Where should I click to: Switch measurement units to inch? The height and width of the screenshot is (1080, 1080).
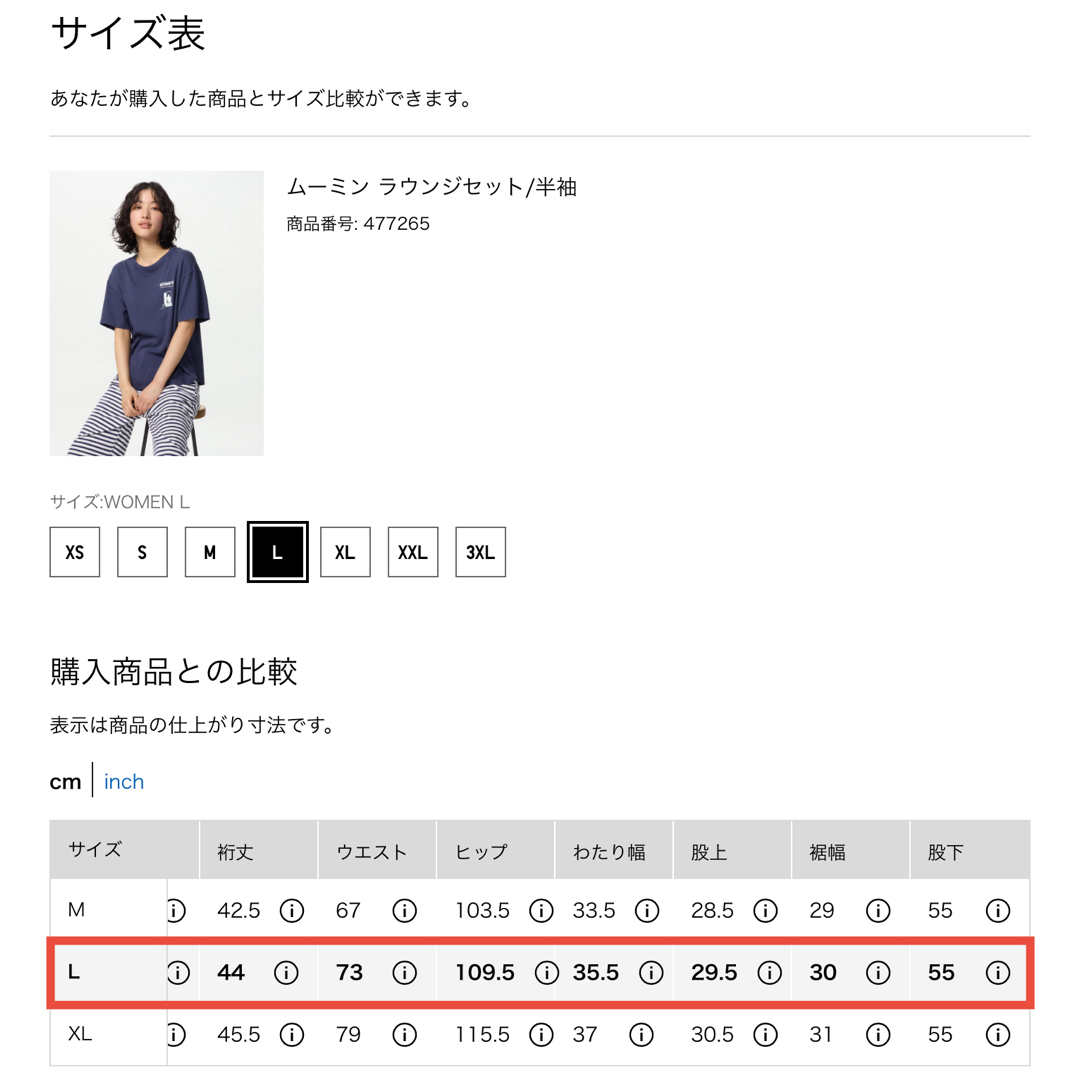click(x=124, y=782)
